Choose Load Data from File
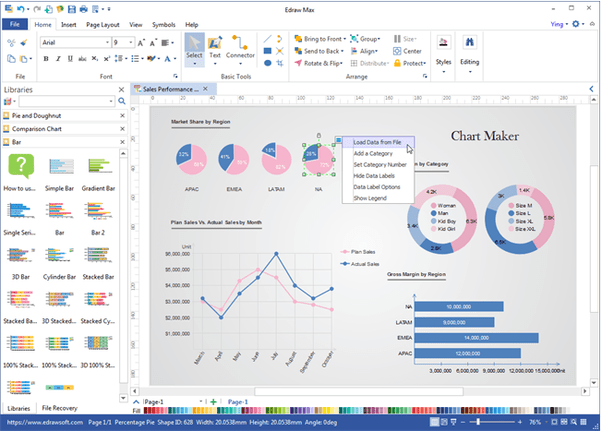Image resolution: width=602 pixels, height=431 pixels. click(x=378, y=142)
